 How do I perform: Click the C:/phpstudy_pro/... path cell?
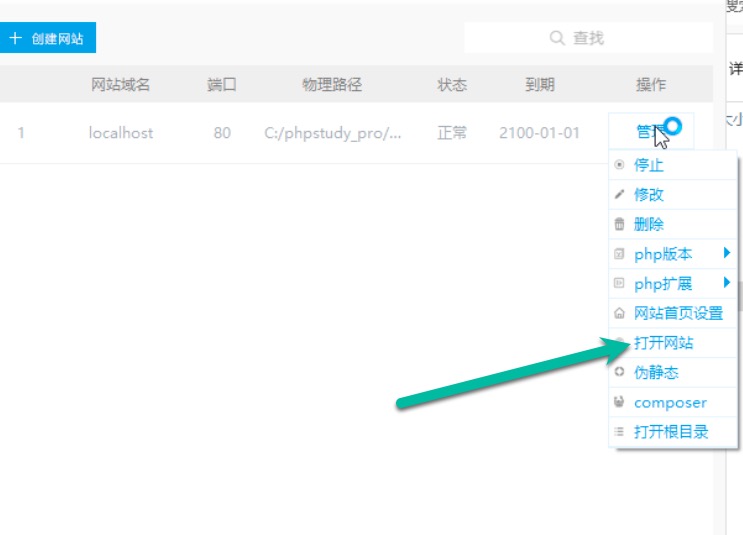point(333,133)
